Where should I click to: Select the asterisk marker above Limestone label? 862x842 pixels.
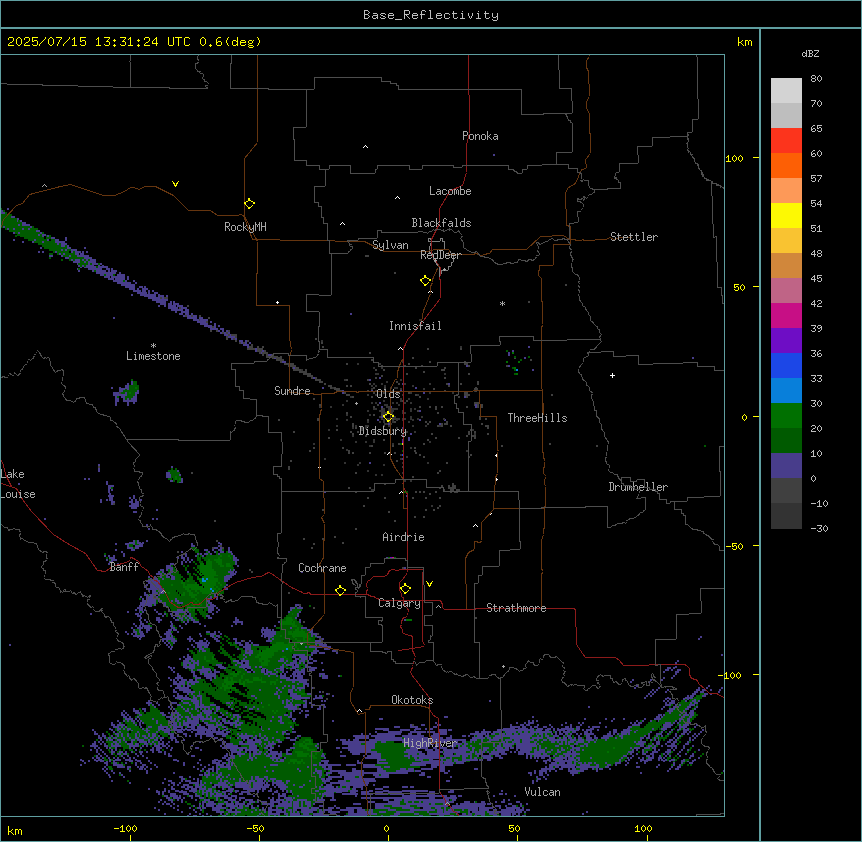pyautogui.click(x=153, y=346)
